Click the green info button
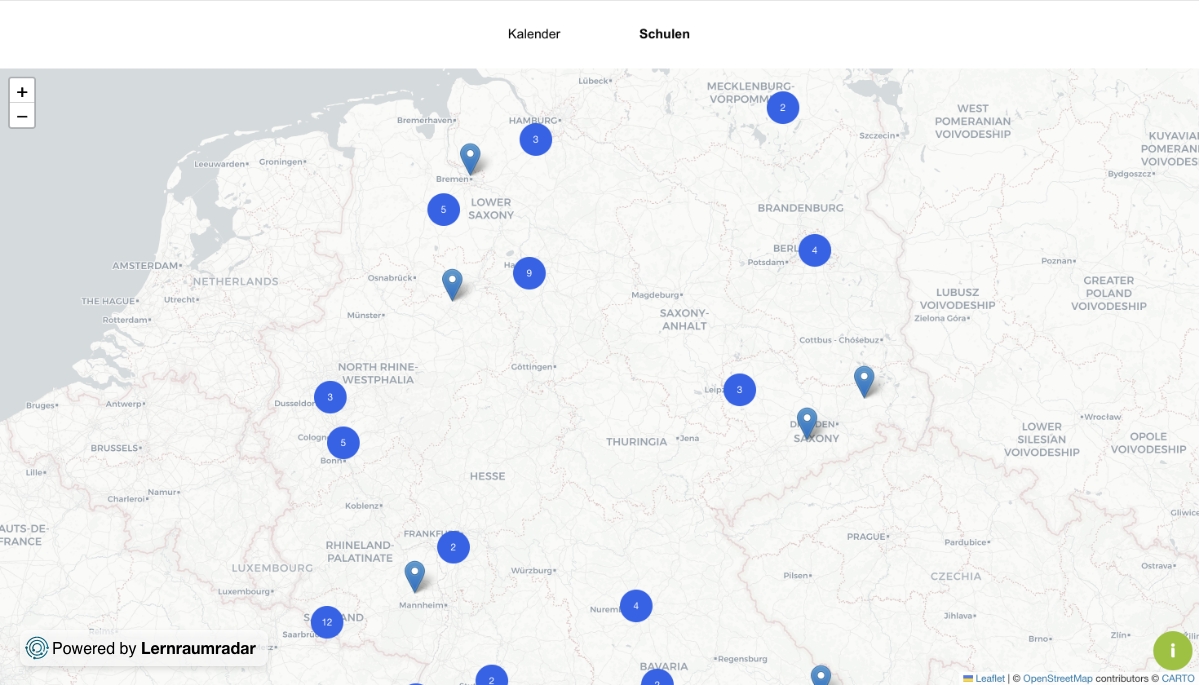Screen dimensions: 1200x685 1172,650
